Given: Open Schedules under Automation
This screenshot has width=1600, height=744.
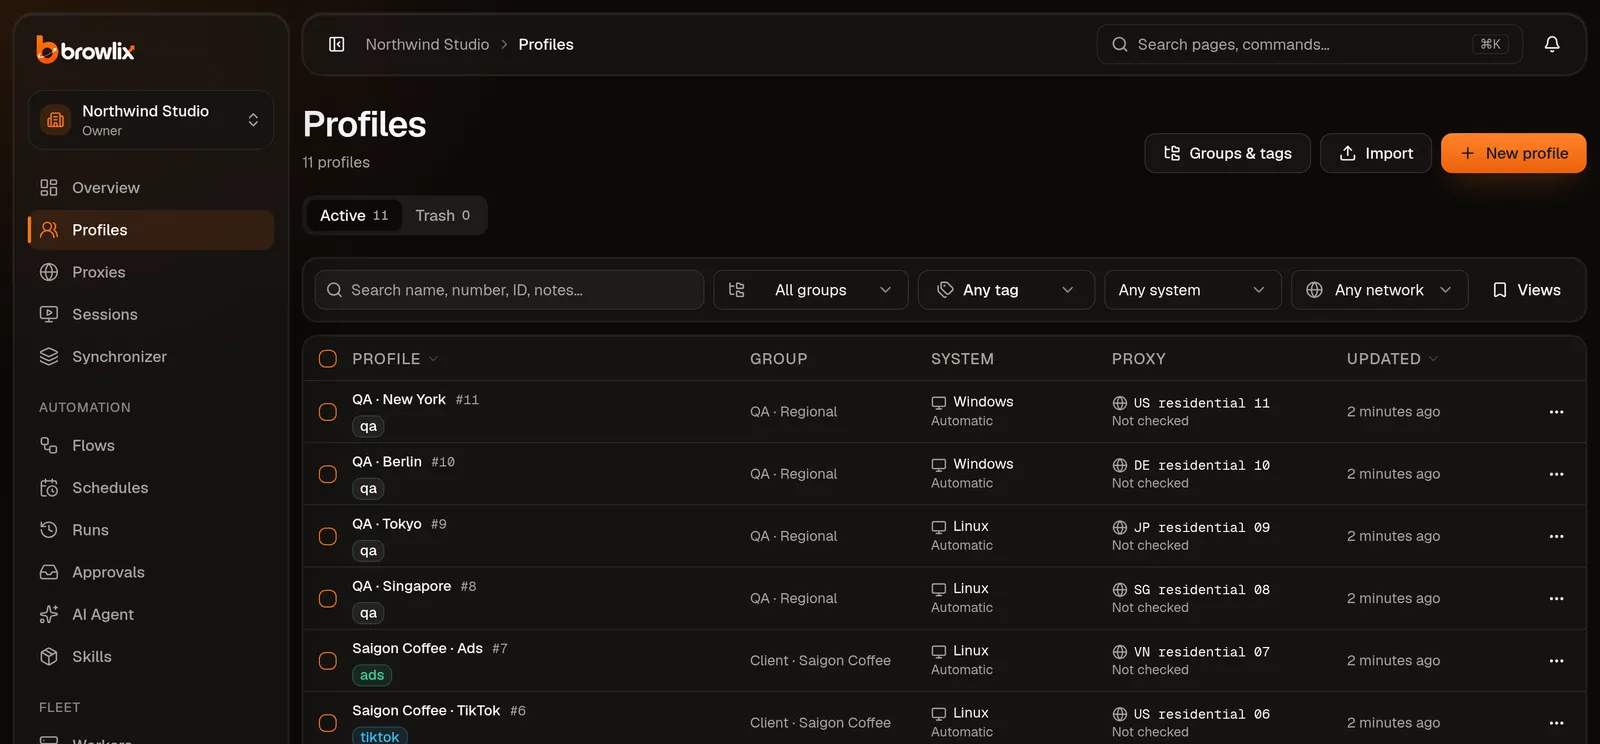Looking at the screenshot, I should point(151,488).
